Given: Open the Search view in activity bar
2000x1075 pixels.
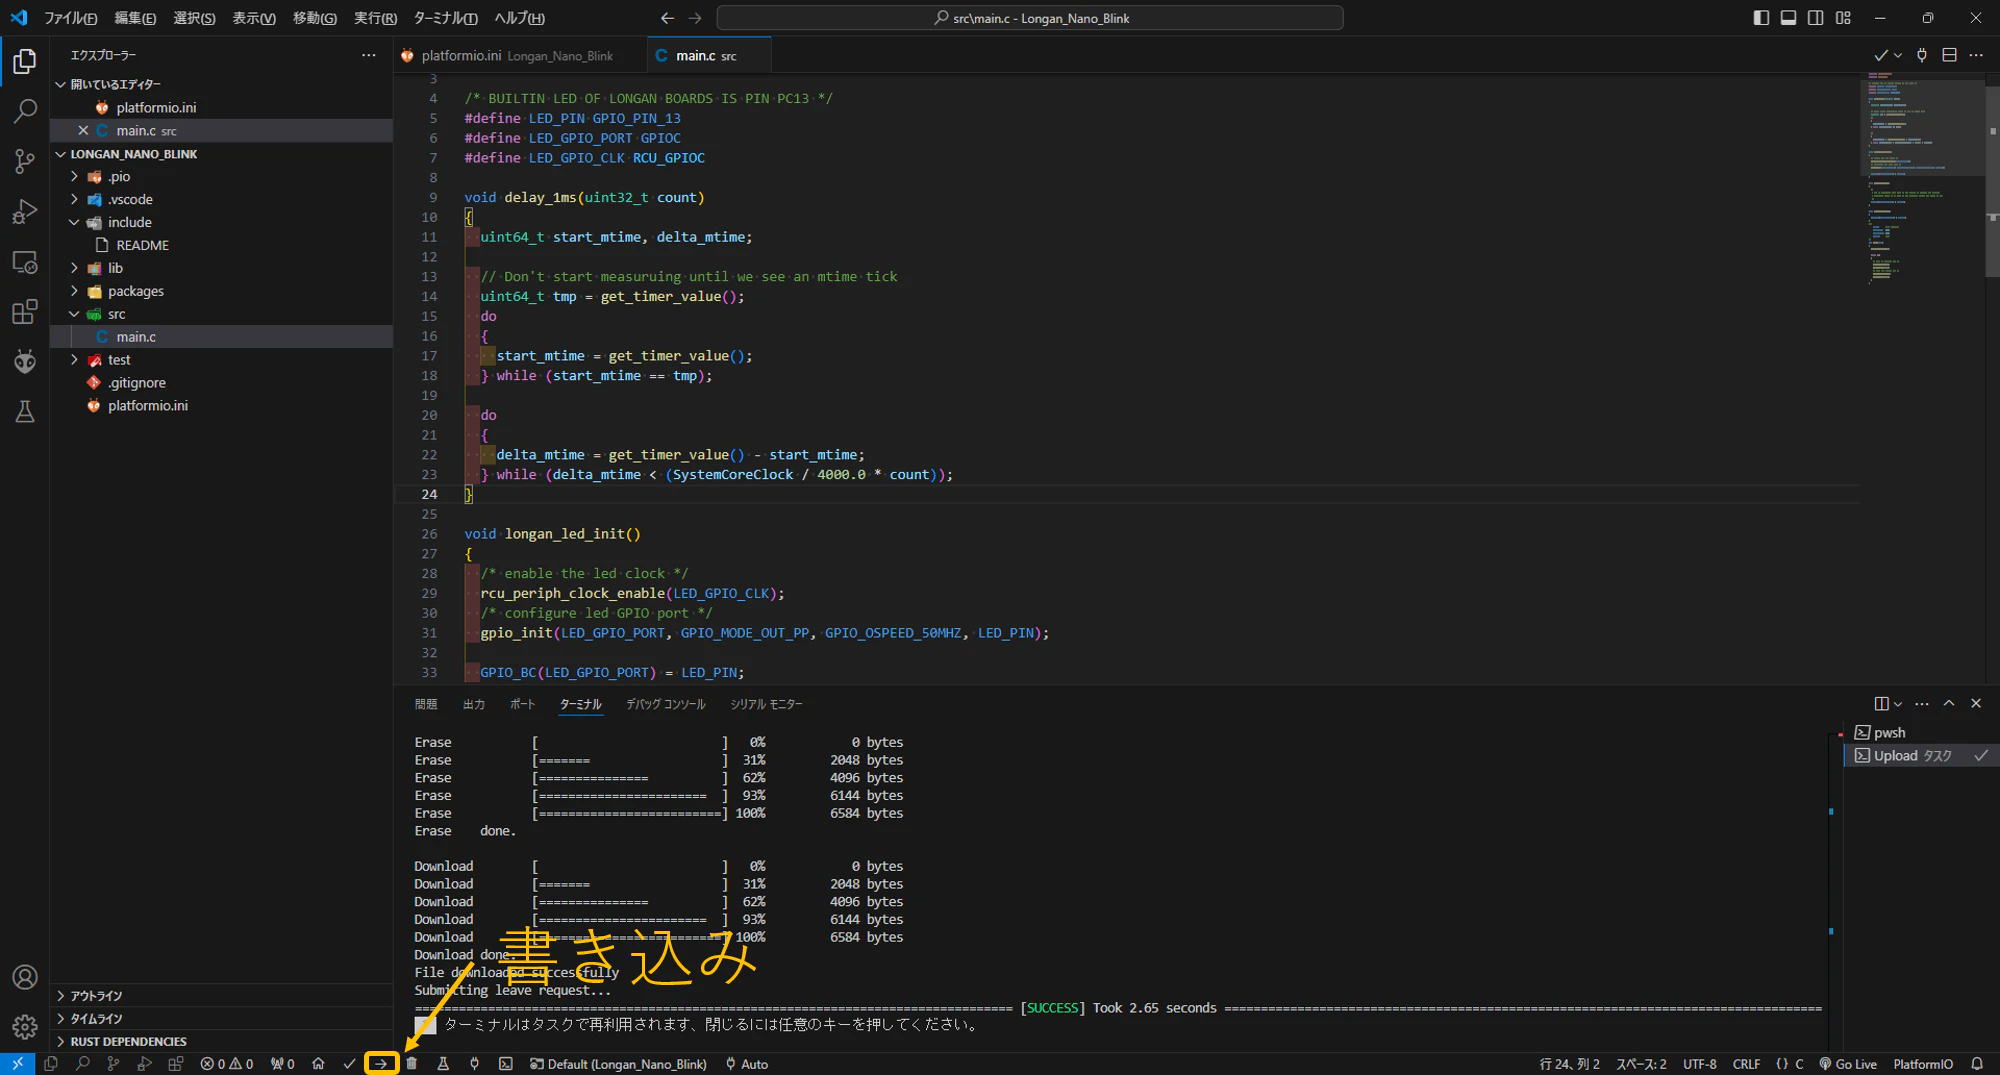Looking at the screenshot, I should click(x=25, y=111).
